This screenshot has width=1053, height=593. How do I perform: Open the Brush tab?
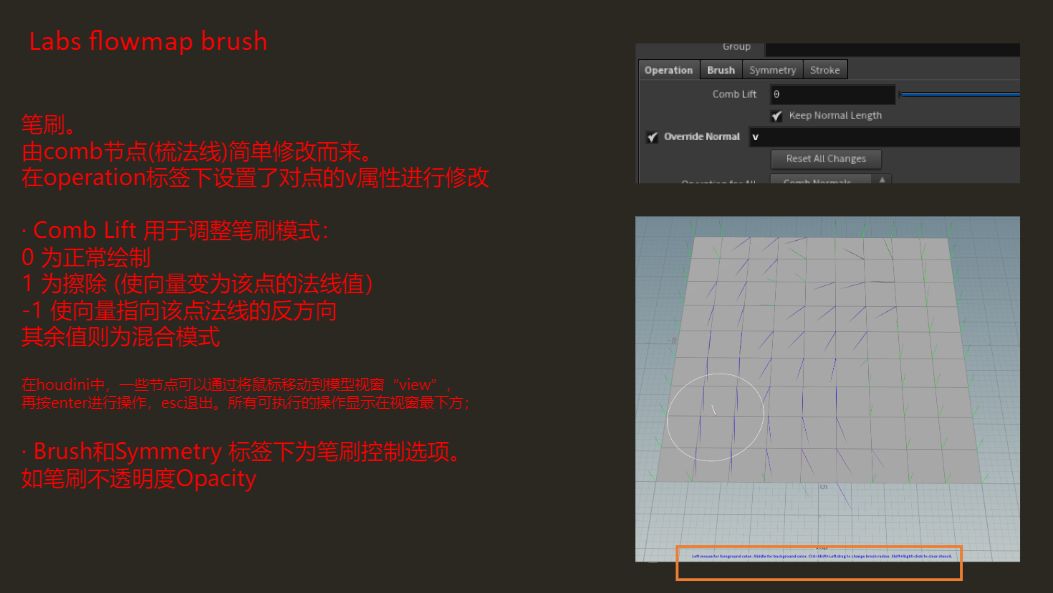point(721,70)
